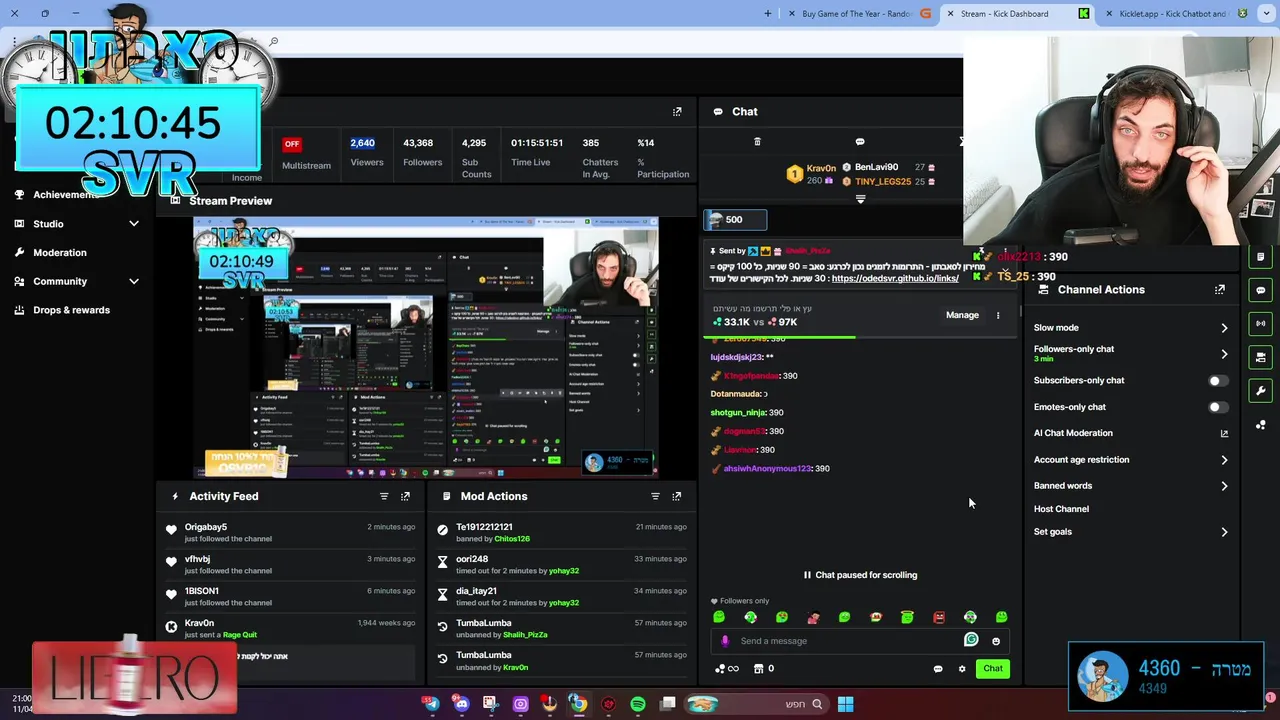Screen dimensions: 1280x720
Task: Click the purple microphone icon in chat input
Action: (725, 641)
